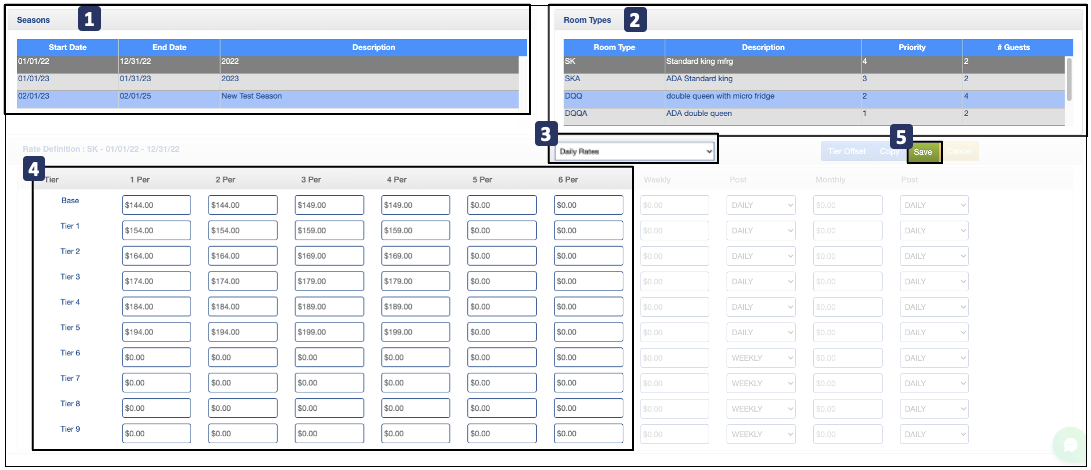Click the Tier 9 6 Per rate field

tap(588, 434)
